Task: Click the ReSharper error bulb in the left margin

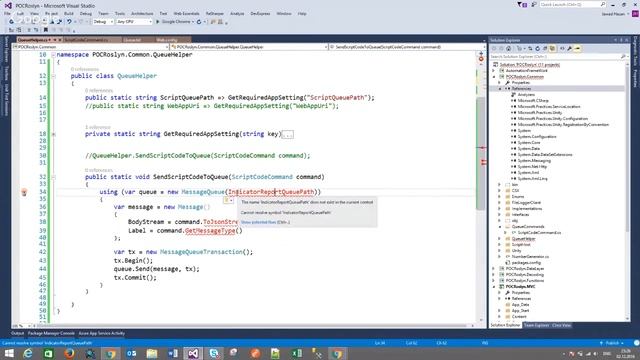Action: coord(24,192)
